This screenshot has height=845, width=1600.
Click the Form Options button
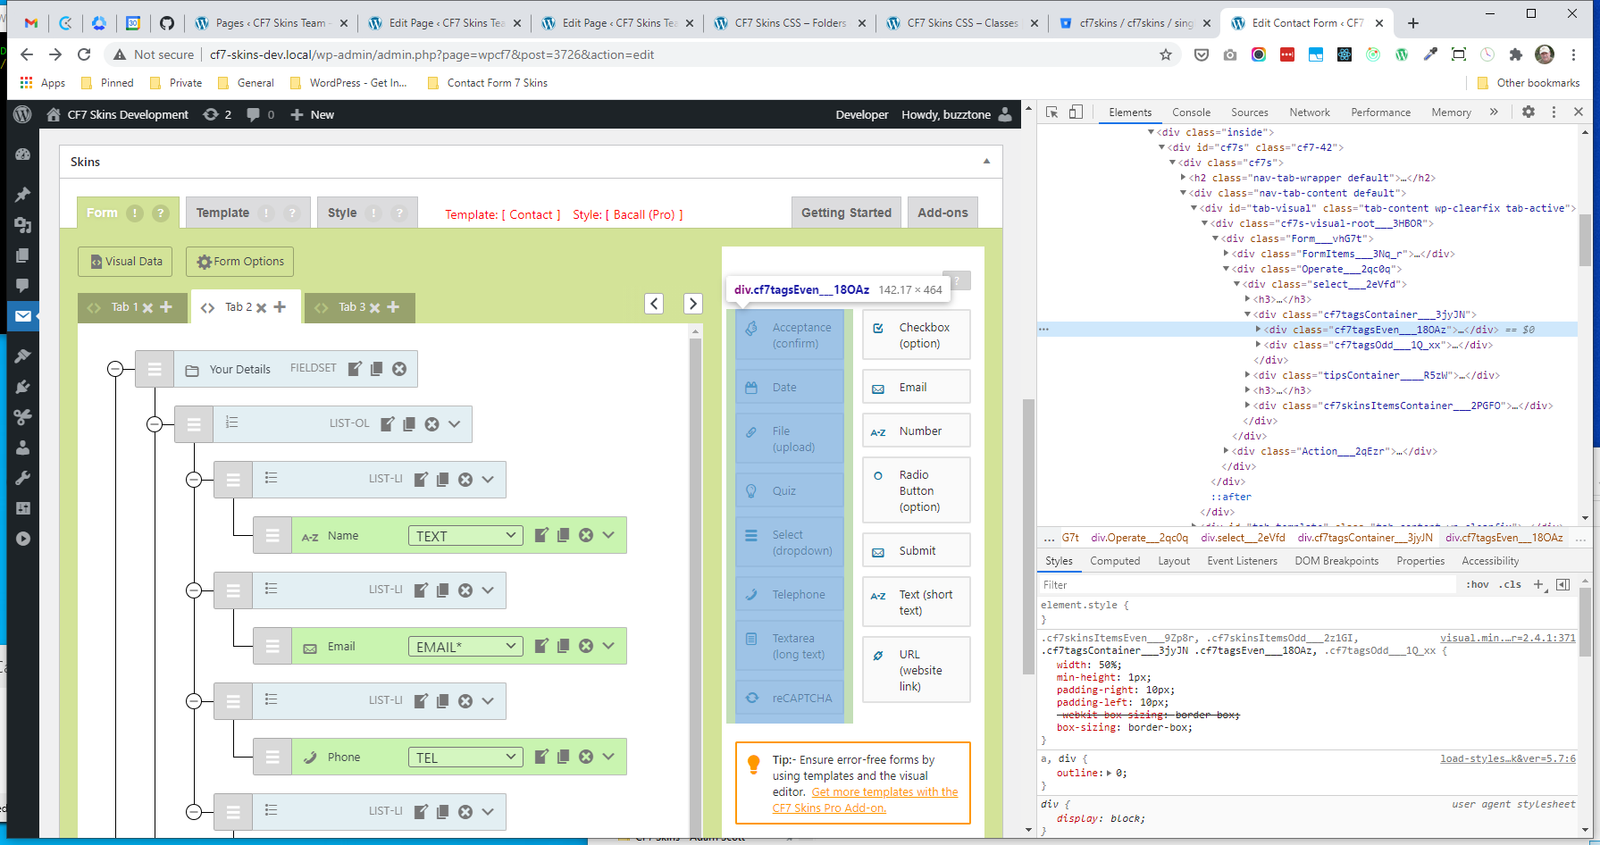(x=240, y=262)
